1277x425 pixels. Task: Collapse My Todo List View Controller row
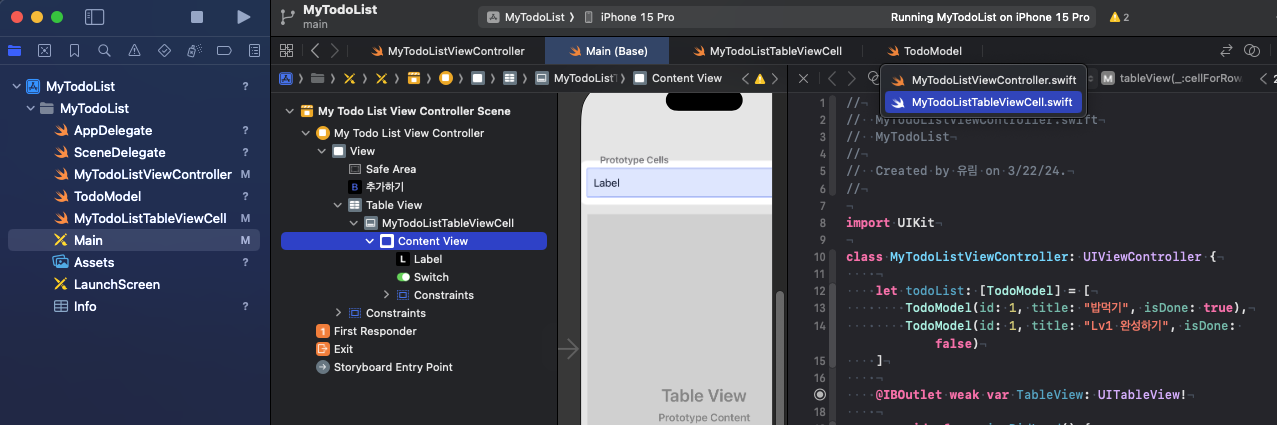point(307,133)
